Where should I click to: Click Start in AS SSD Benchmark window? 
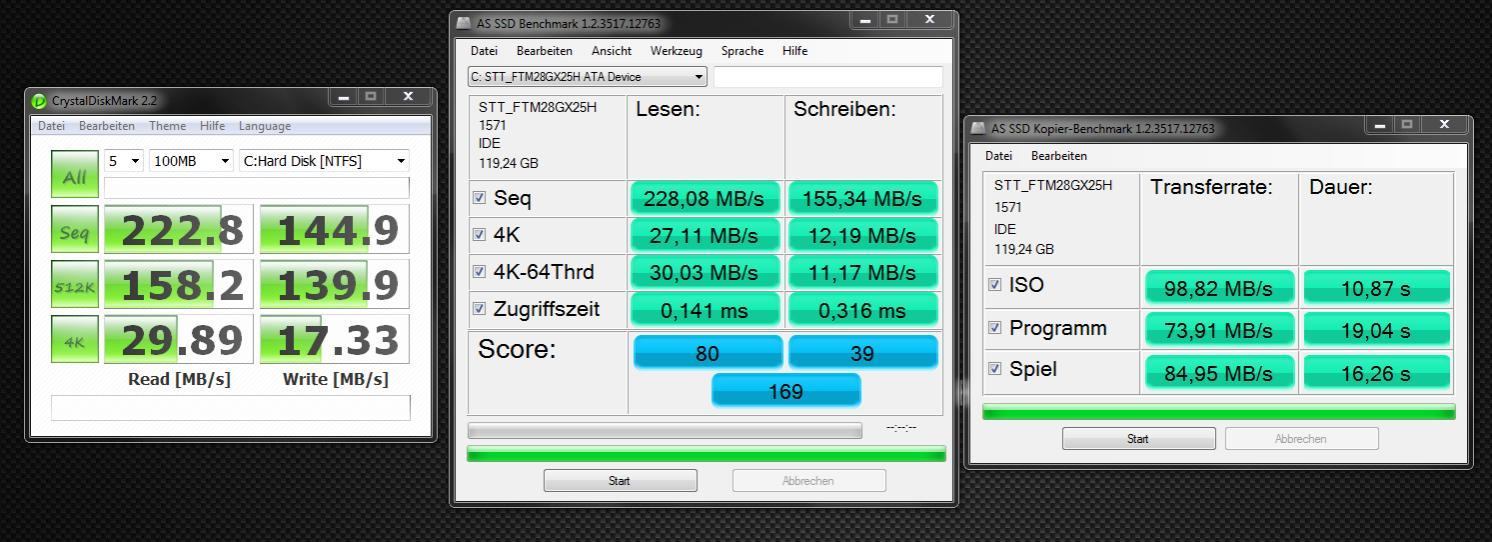click(620, 481)
